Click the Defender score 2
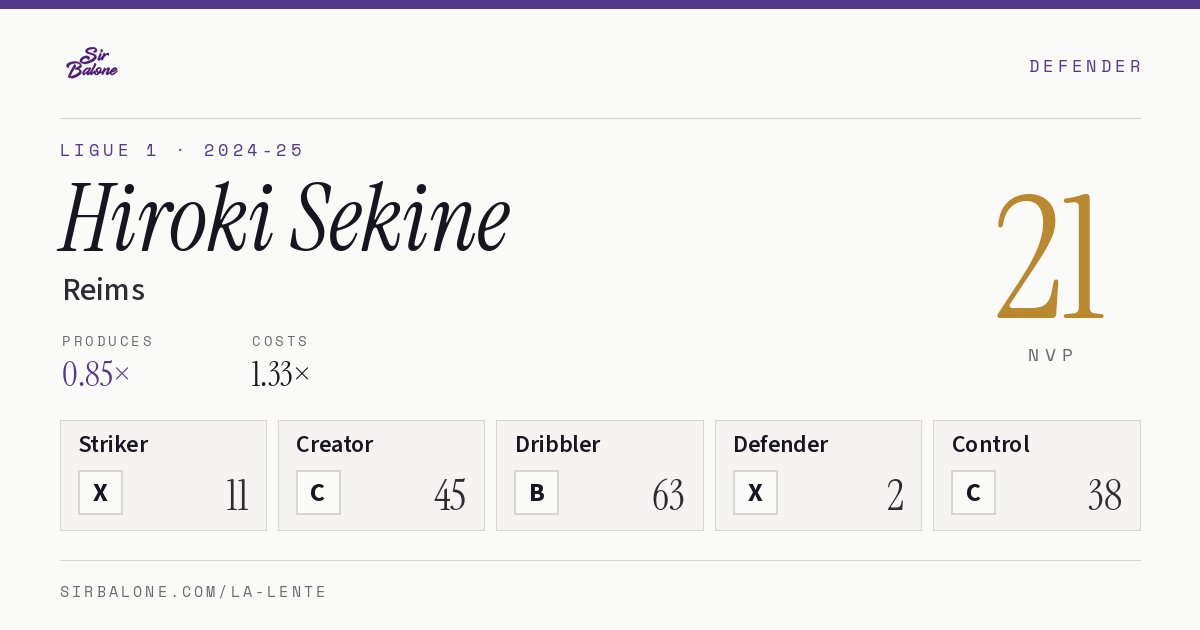 (x=895, y=495)
